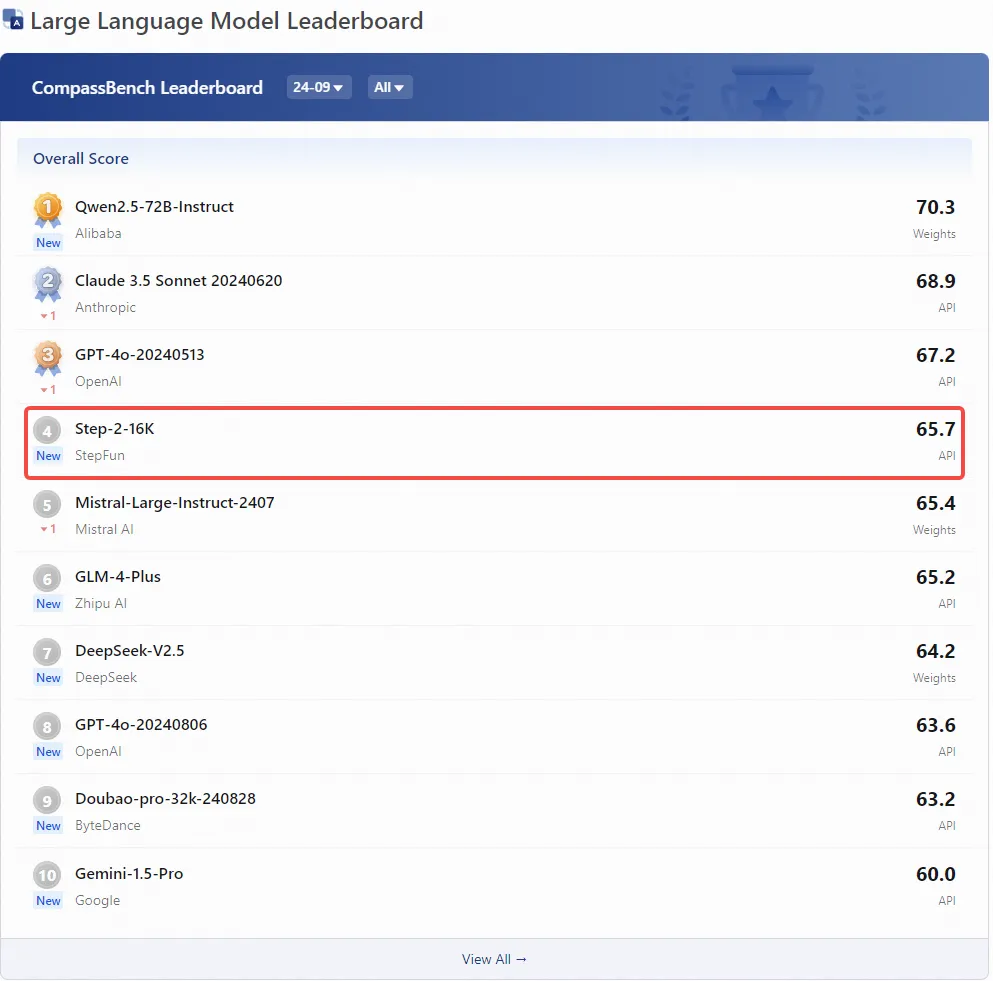Viewport: 993px width, 981px height.
Task: Click the 63.2 overall score
Action: (x=935, y=799)
